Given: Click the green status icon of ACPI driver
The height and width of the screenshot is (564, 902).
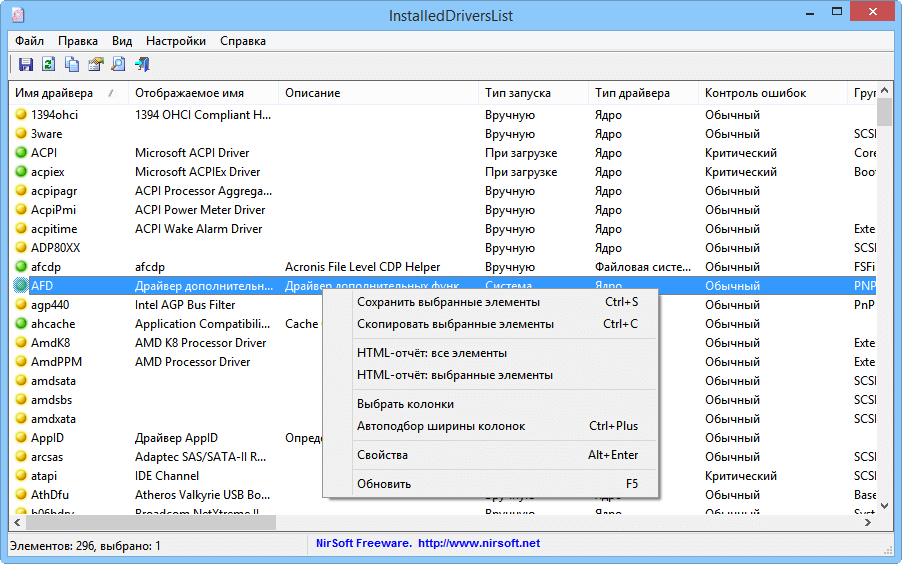Looking at the screenshot, I should [x=21, y=153].
